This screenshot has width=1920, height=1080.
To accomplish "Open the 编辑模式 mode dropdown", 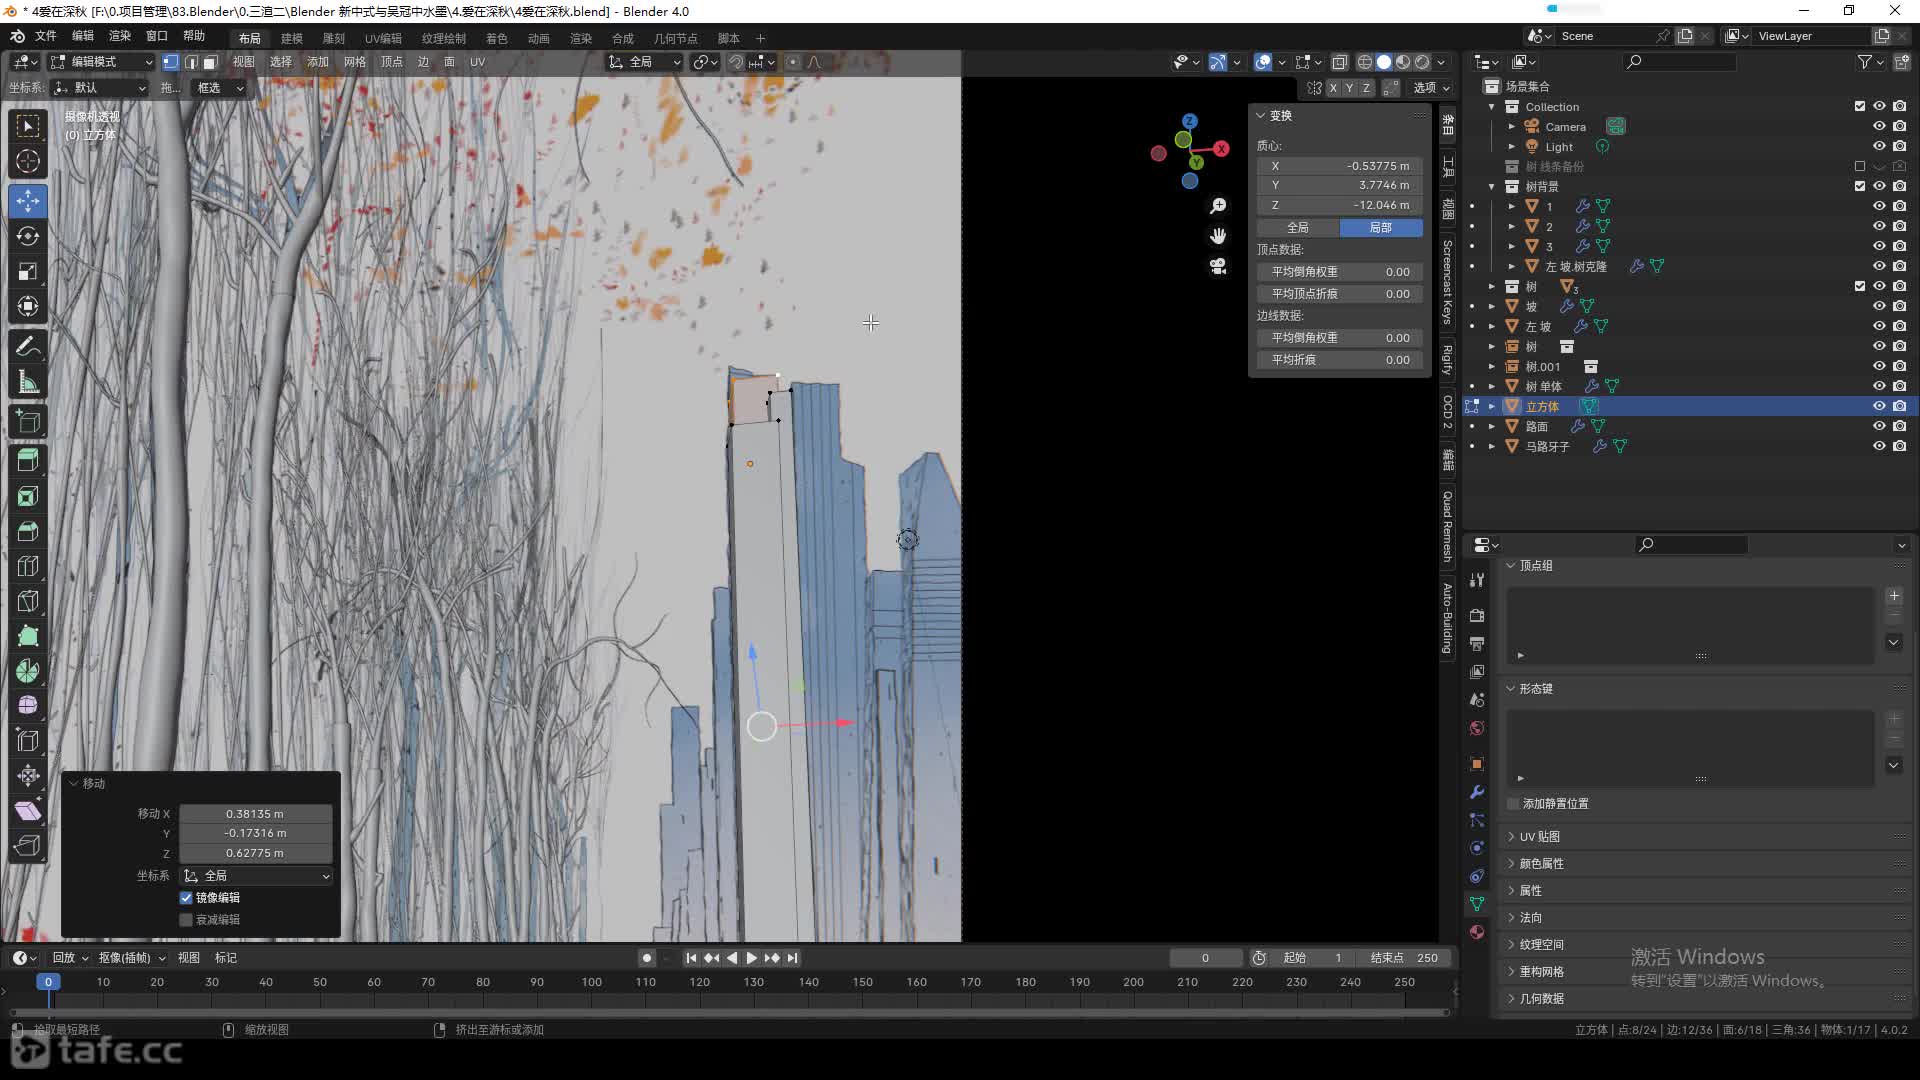I will [x=102, y=62].
